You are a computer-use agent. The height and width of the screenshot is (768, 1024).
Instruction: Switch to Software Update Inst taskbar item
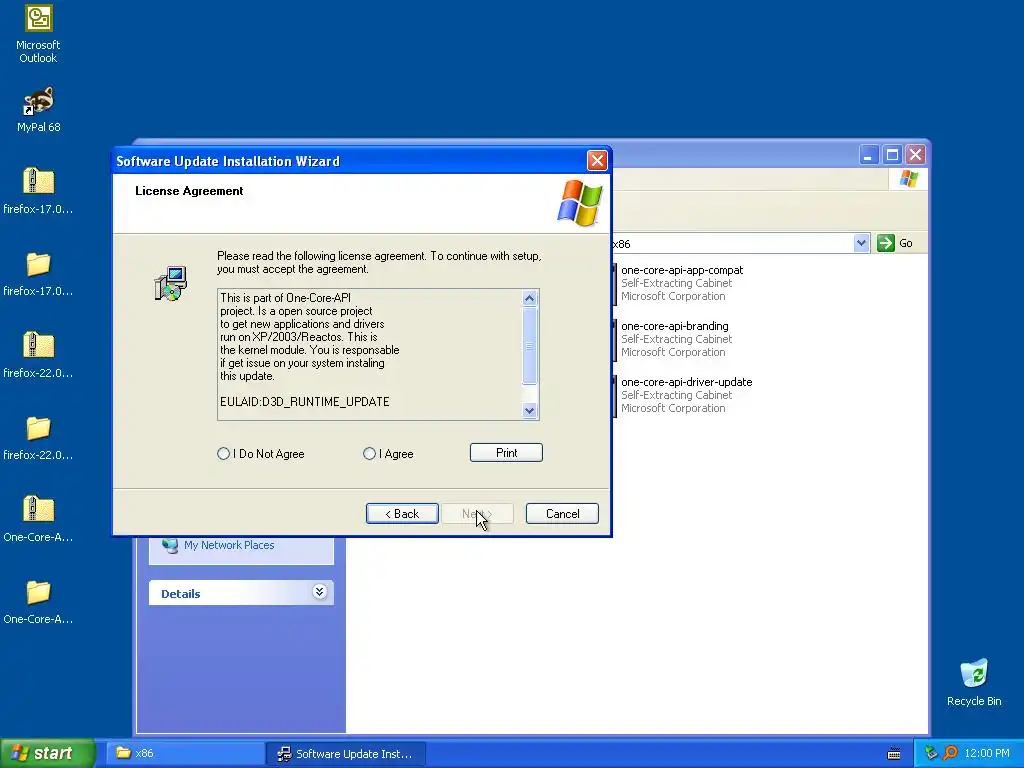click(x=346, y=753)
